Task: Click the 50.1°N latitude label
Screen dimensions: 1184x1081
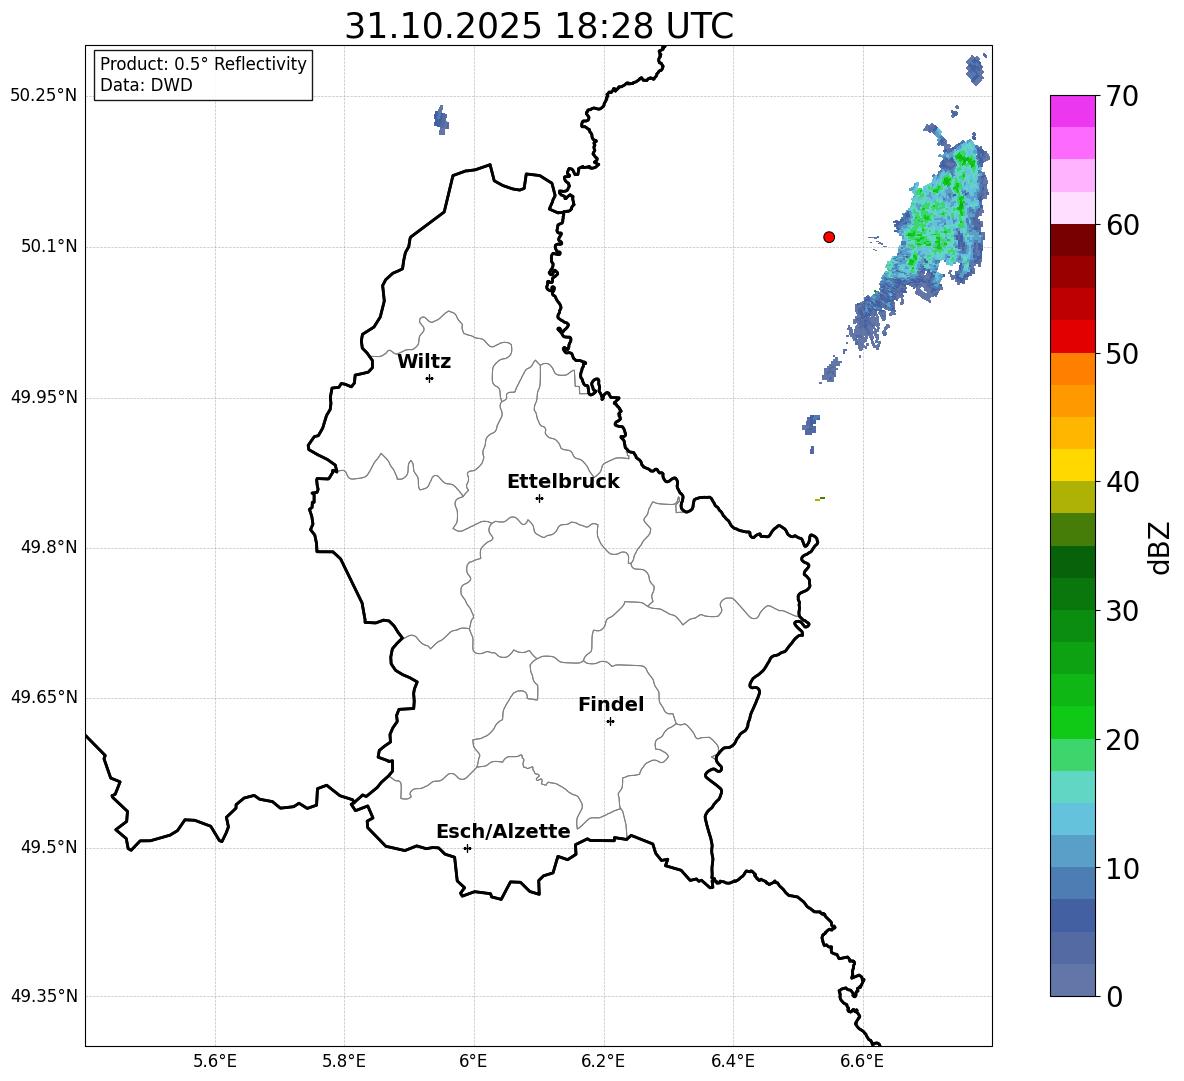Action: 49,247
